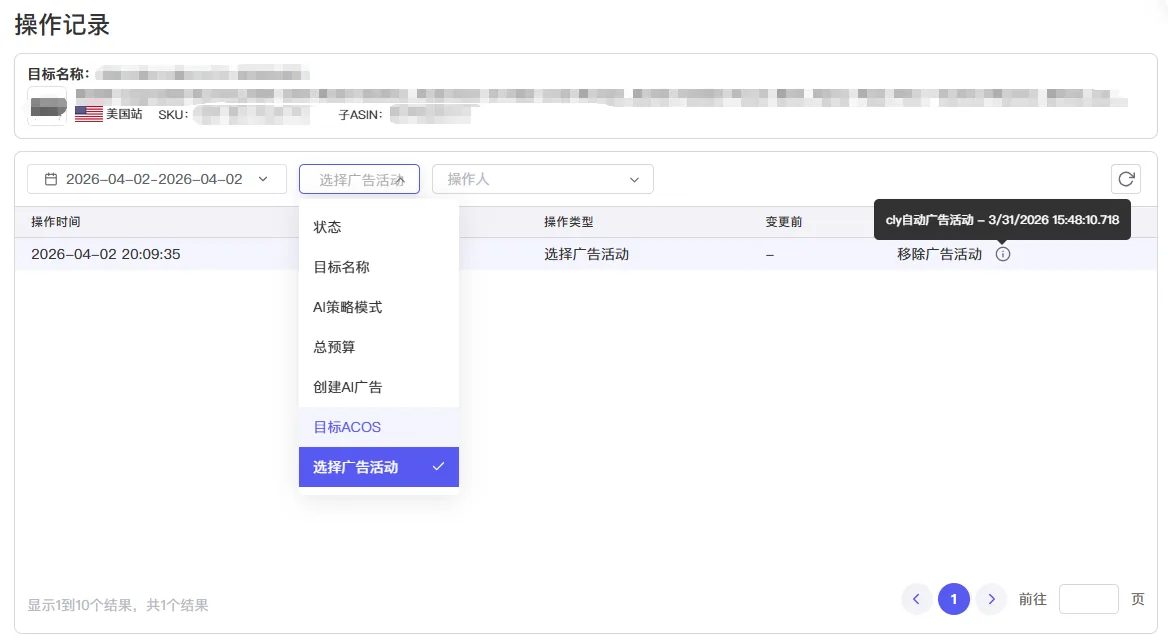Screen dimensions: 1168x643
Task: Choose 总预算 from the list
Action: (378, 346)
